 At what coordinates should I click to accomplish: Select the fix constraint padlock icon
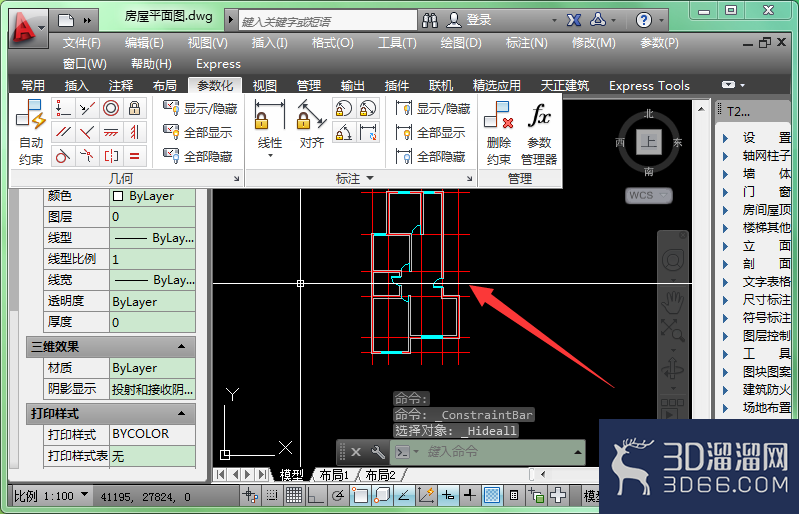pyautogui.click(x=135, y=108)
